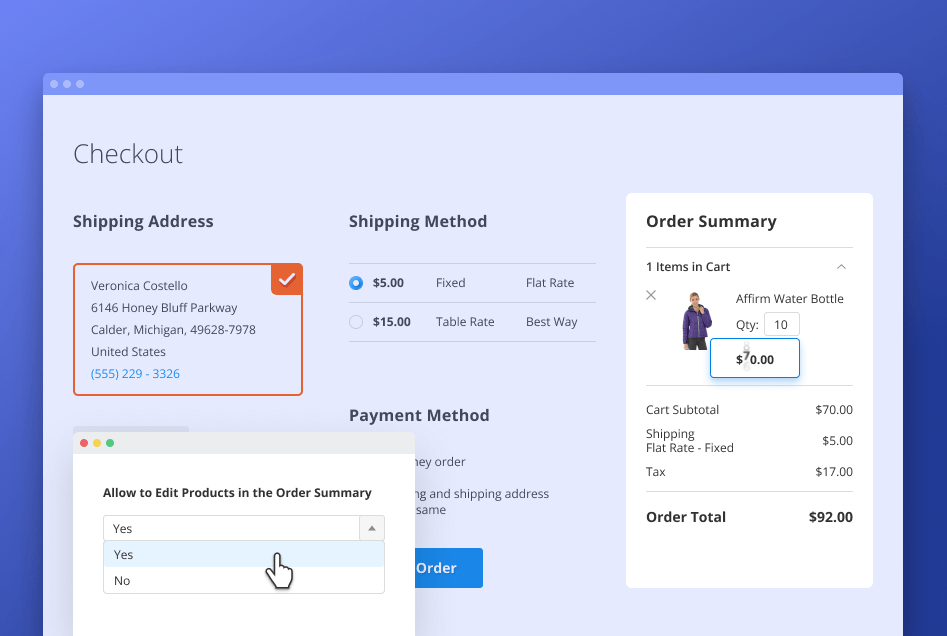
Task: Dismiss the popup via the red dot
Action: [x=83, y=441]
